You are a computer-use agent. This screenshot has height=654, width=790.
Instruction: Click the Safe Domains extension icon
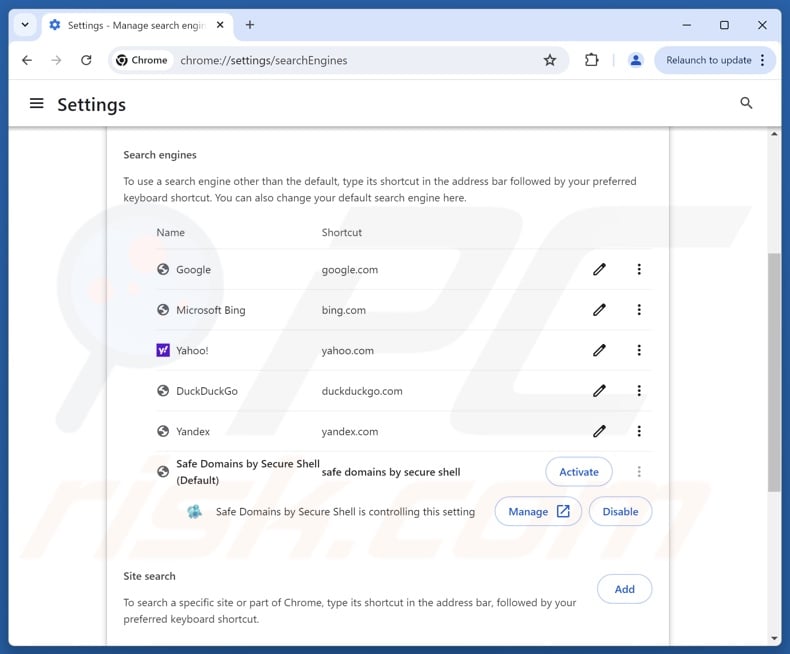coord(194,511)
